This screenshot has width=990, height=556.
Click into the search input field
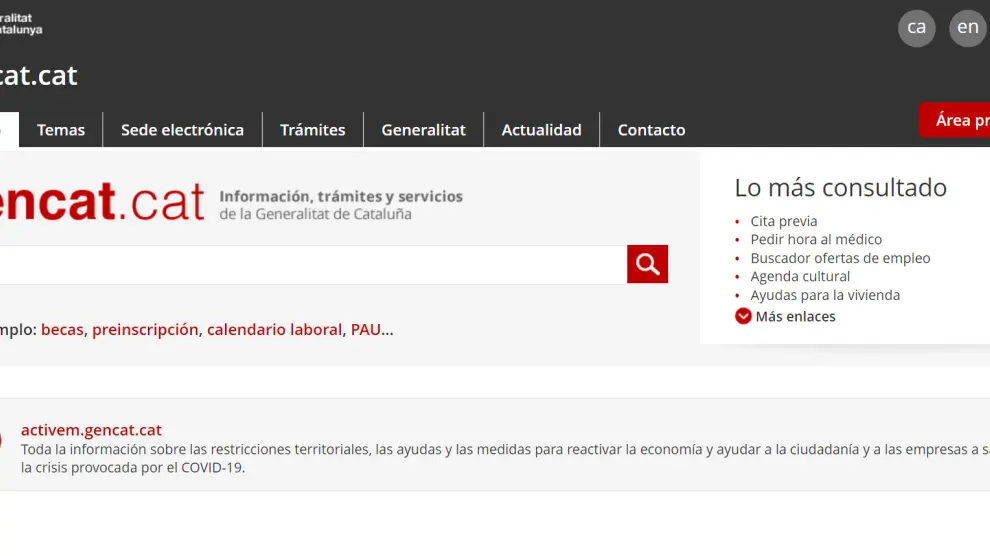(310, 265)
